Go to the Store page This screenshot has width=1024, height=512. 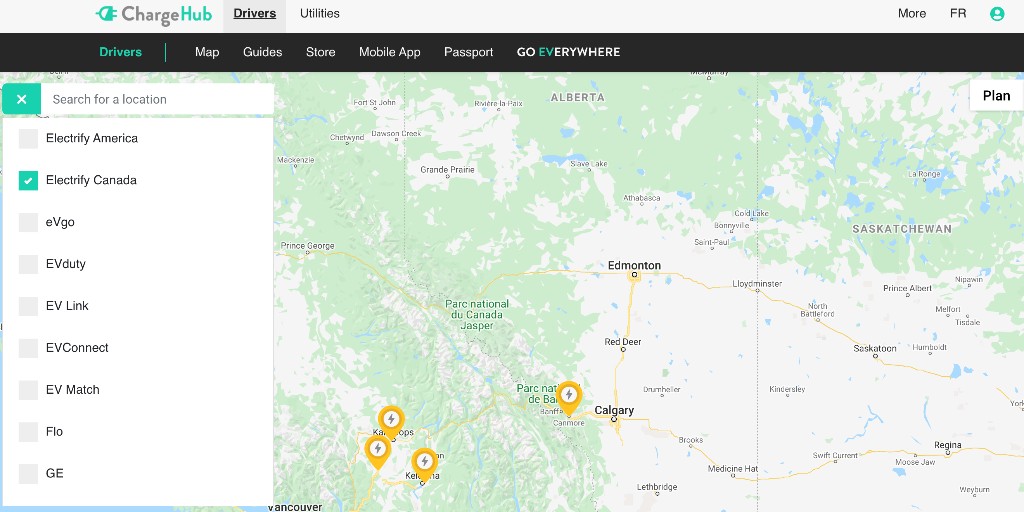click(x=321, y=52)
